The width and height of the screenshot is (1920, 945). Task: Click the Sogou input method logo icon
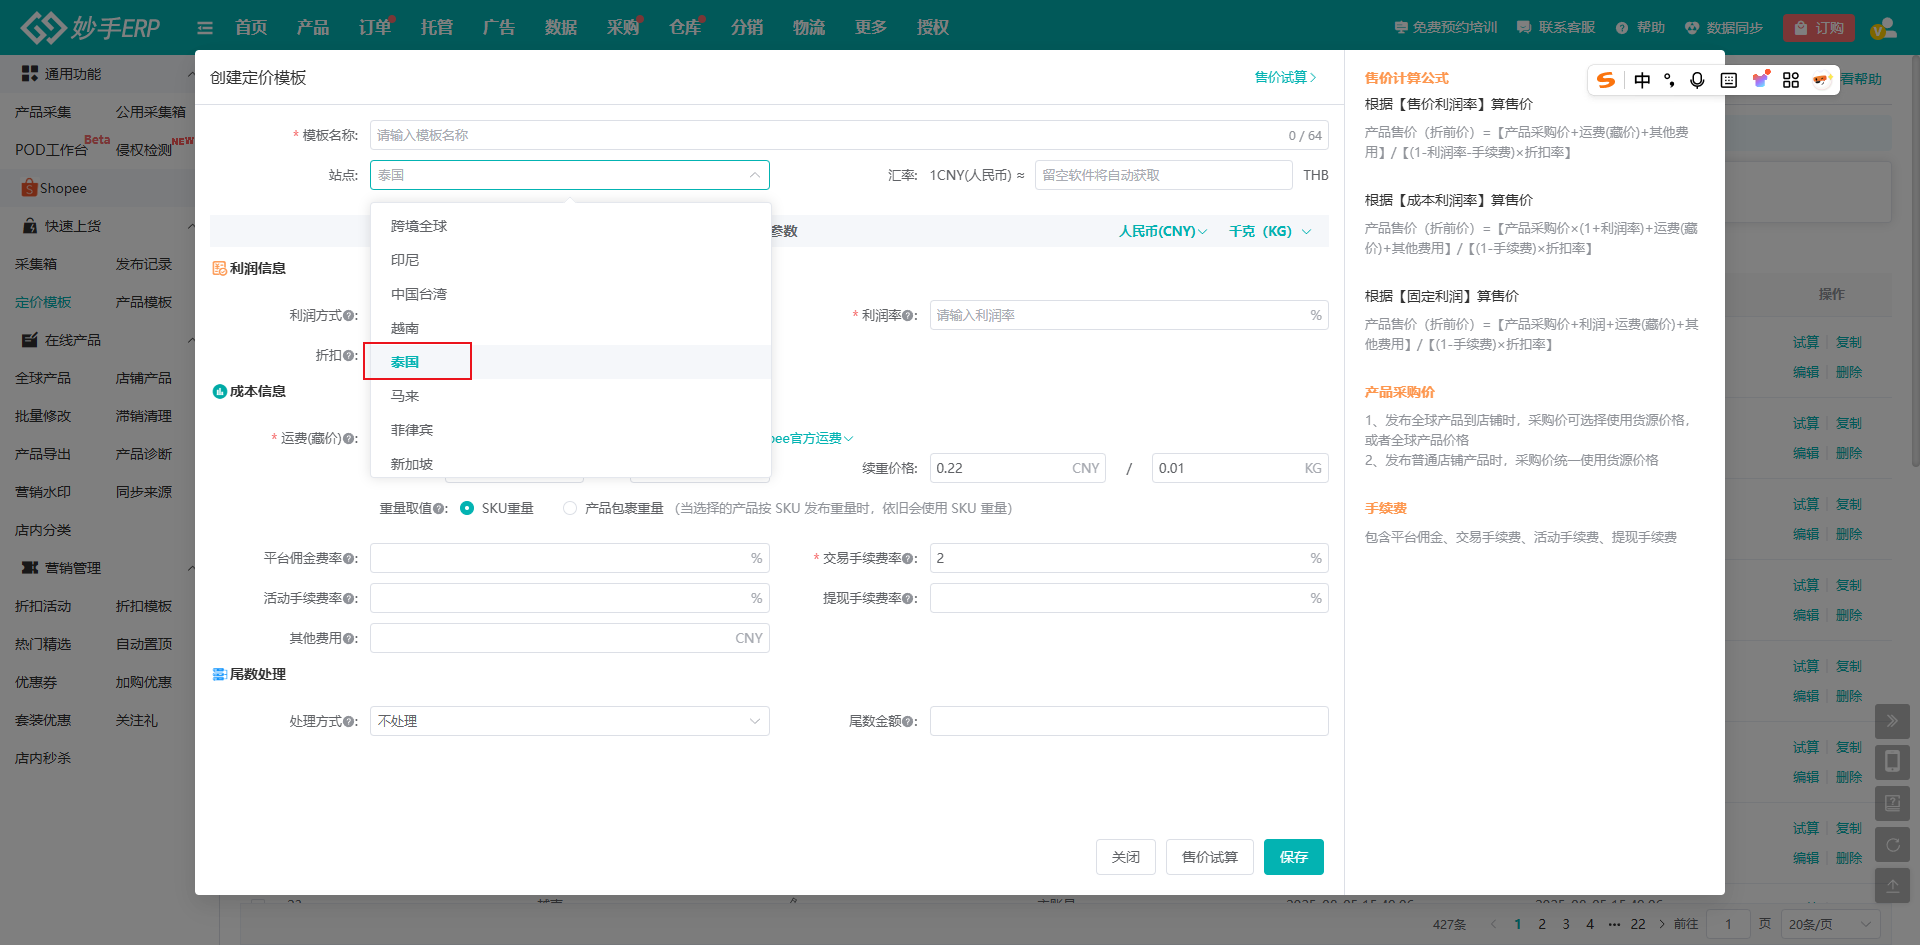point(1606,80)
